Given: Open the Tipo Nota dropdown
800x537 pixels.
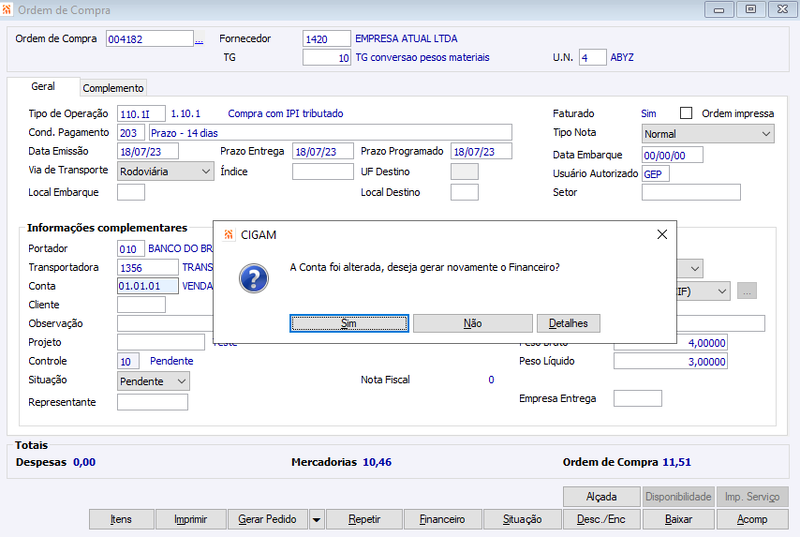Looking at the screenshot, I should [x=708, y=134].
